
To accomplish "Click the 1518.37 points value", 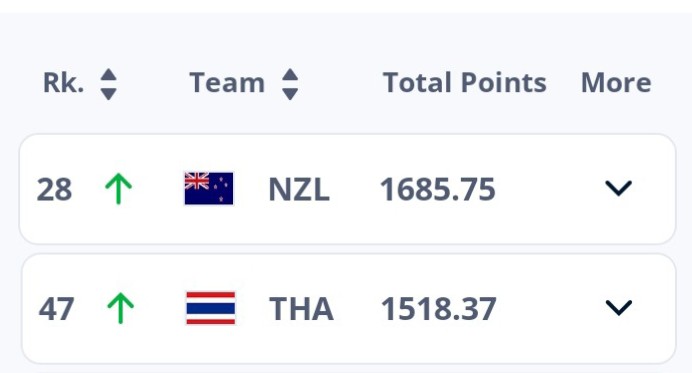I will click(x=439, y=309).
